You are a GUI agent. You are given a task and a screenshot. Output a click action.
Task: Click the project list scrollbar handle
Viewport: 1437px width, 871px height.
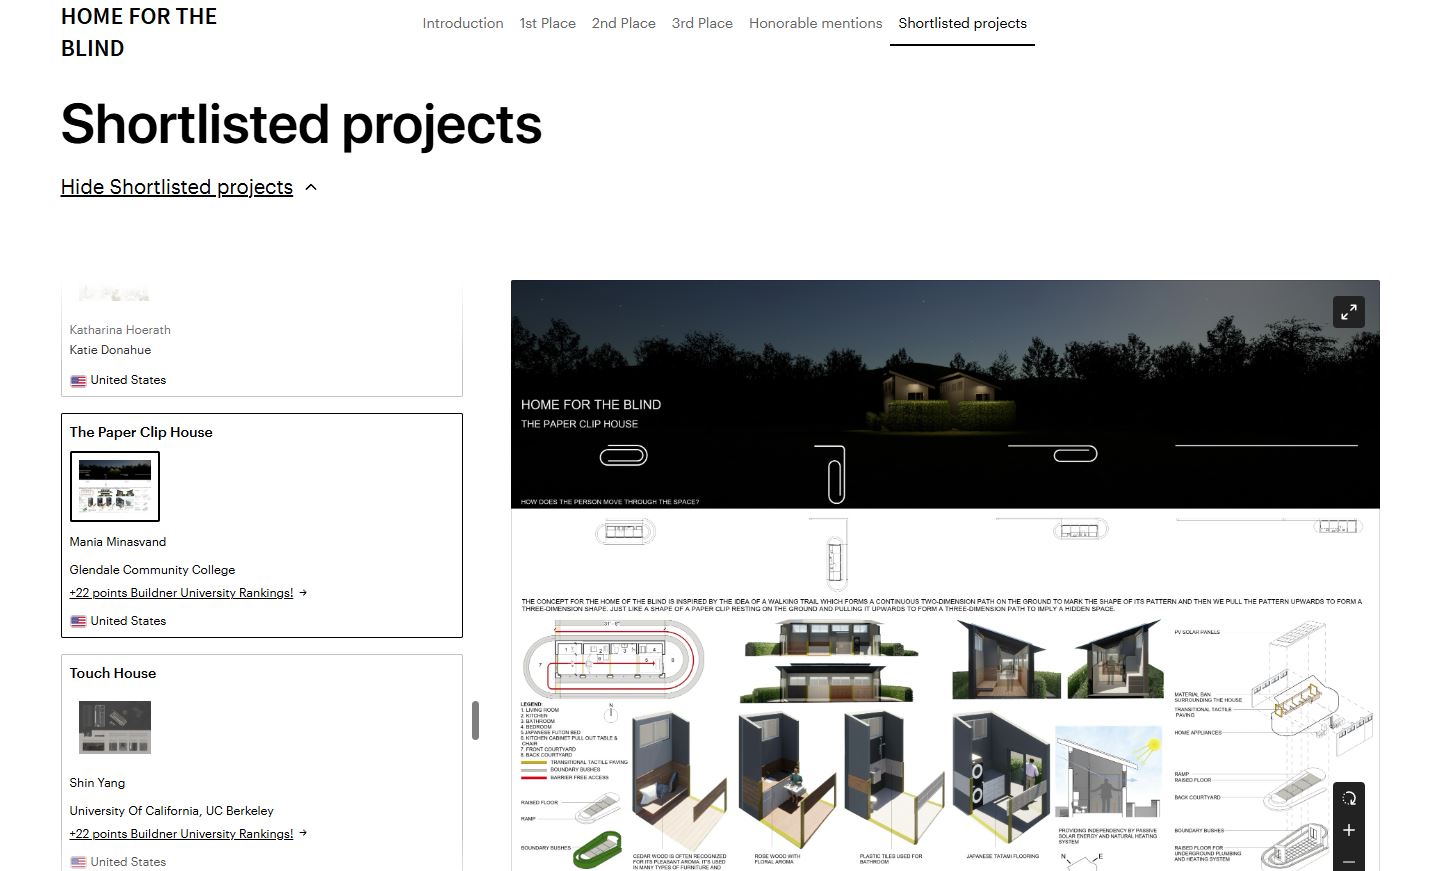pos(475,720)
